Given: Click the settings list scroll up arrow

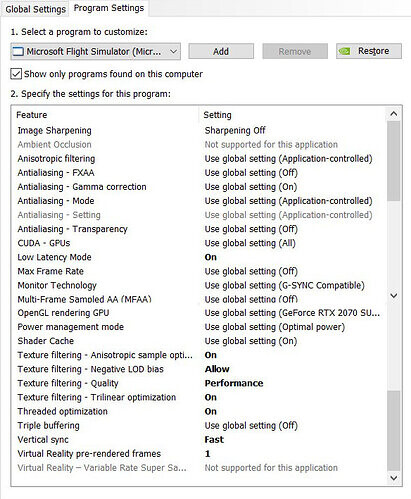Looking at the screenshot, I should [x=393, y=114].
